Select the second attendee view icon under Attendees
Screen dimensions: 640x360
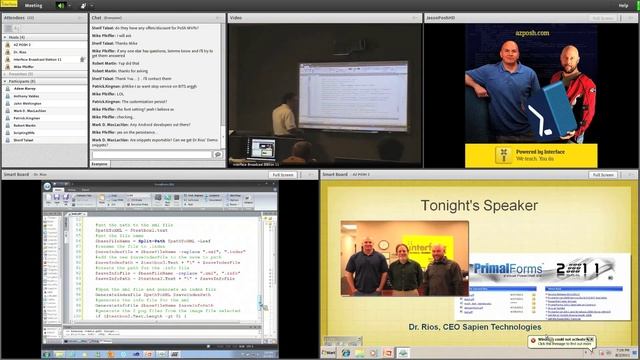click(x=16, y=28)
